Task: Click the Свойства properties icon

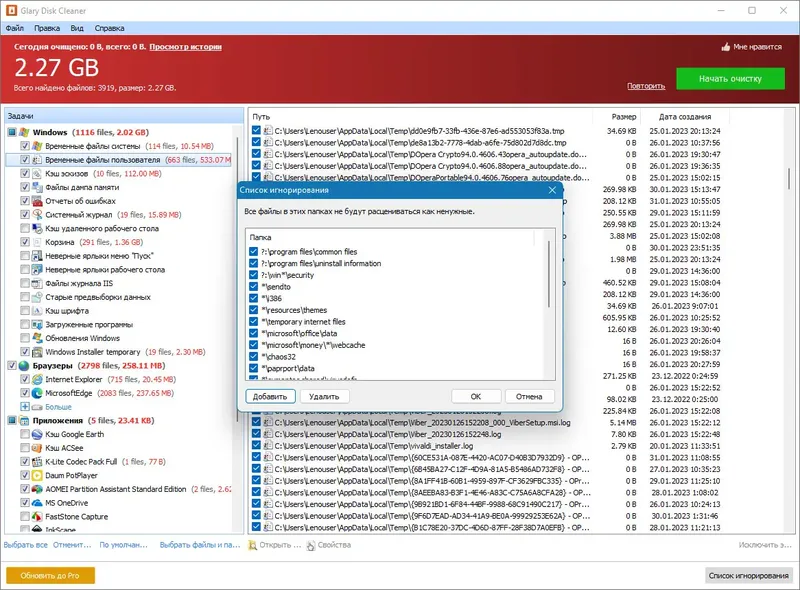Action: pyautogui.click(x=311, y=545)
